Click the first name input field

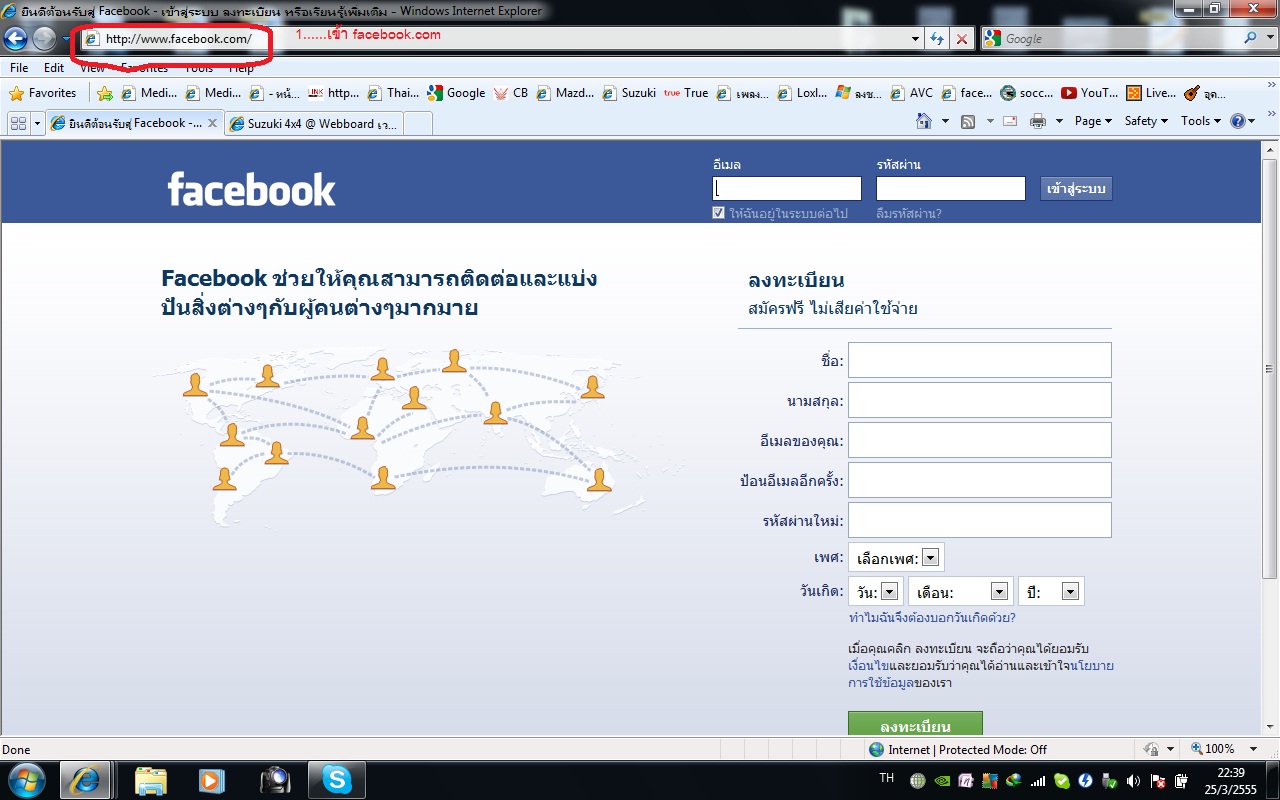(979, 360)
